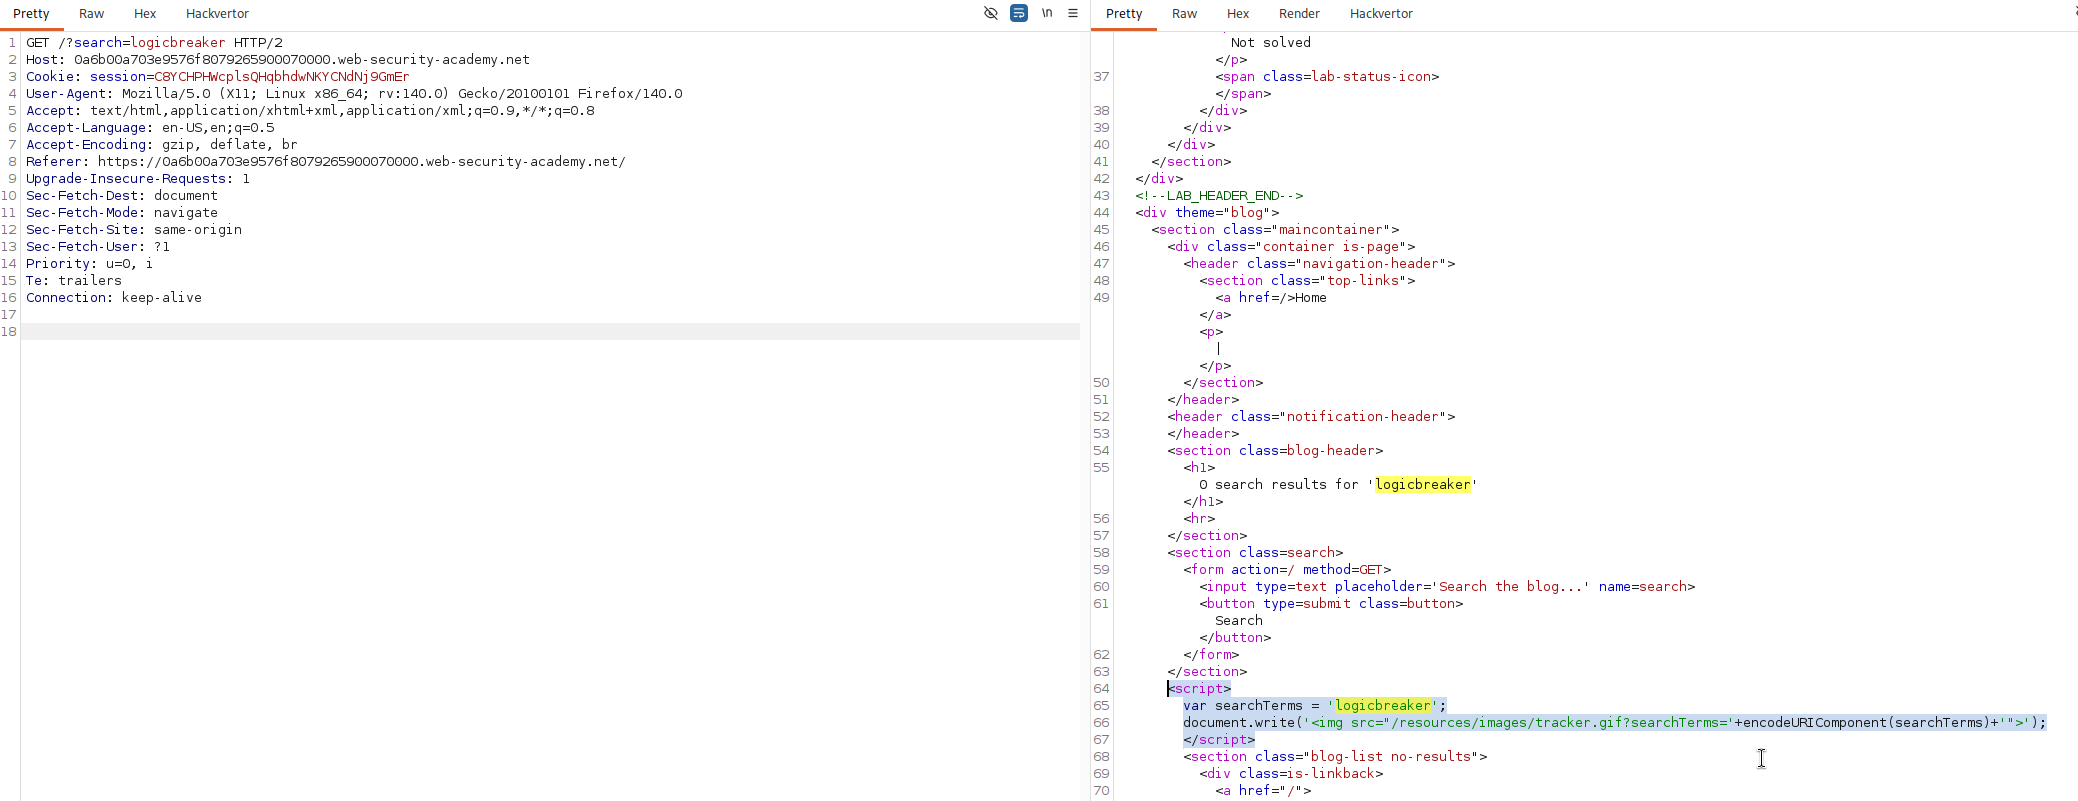Click the form action=/ method=GET line
The height and width of the screenshot is (801, 2078).
pos(1287,570)
